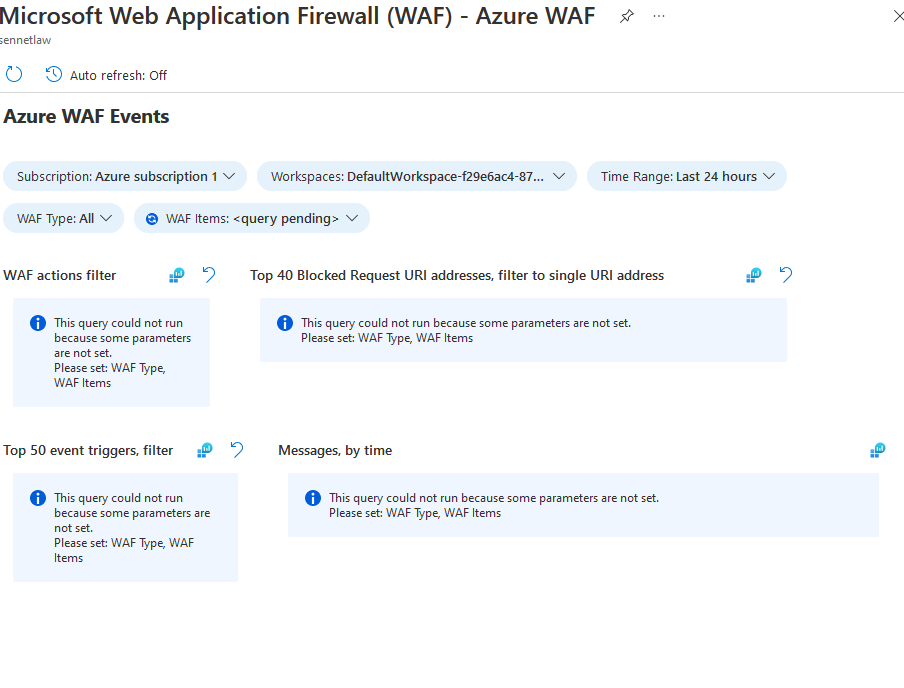Viewport: 904px width, 688px height.
Task: Reset the Top 50 event triggers filter
Action: [x=237, y=450]
